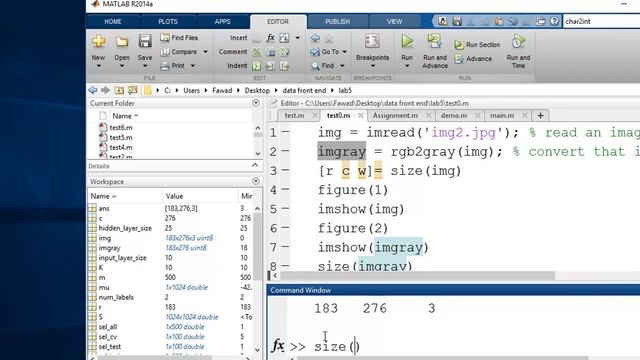Expand the Run dropdown arrow
640x360 pixels.
click(x=407, y=66)
